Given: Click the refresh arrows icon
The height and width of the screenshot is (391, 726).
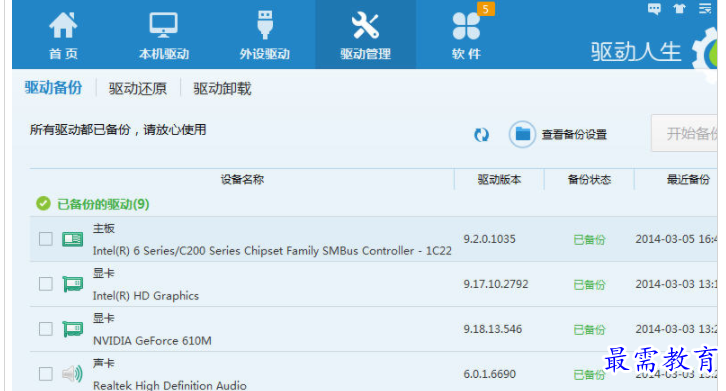Looking at the screenshot, I should [482, 135].
